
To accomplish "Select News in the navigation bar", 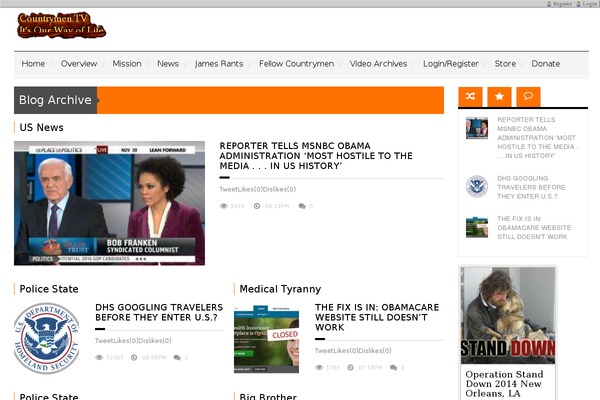I will pos(168,64).
